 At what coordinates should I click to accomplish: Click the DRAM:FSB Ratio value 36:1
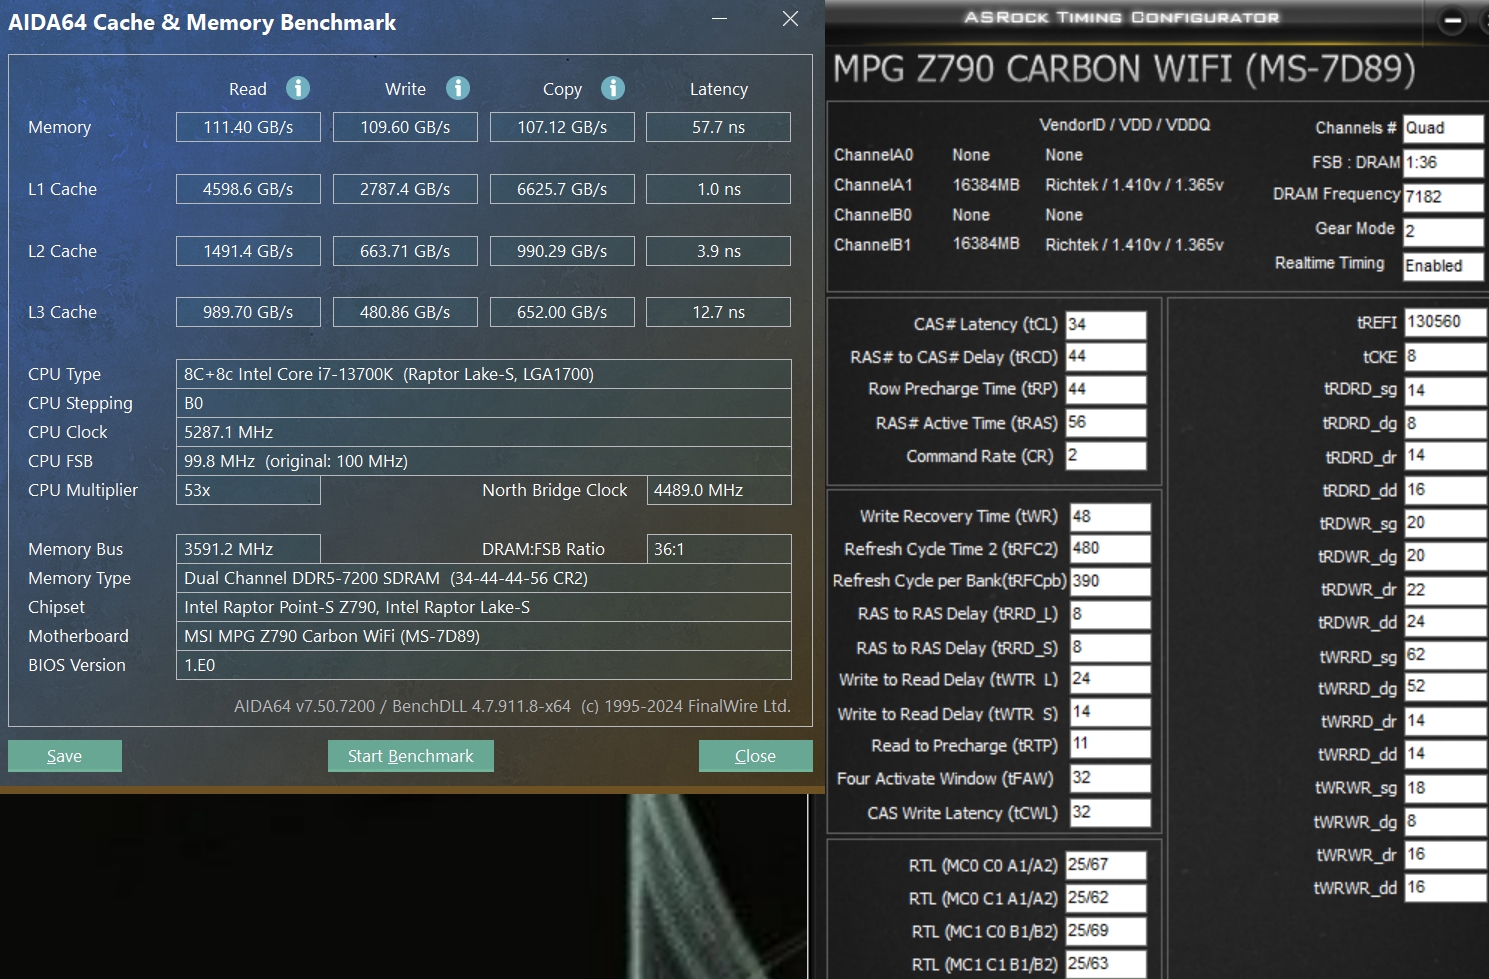click(719, 549)
